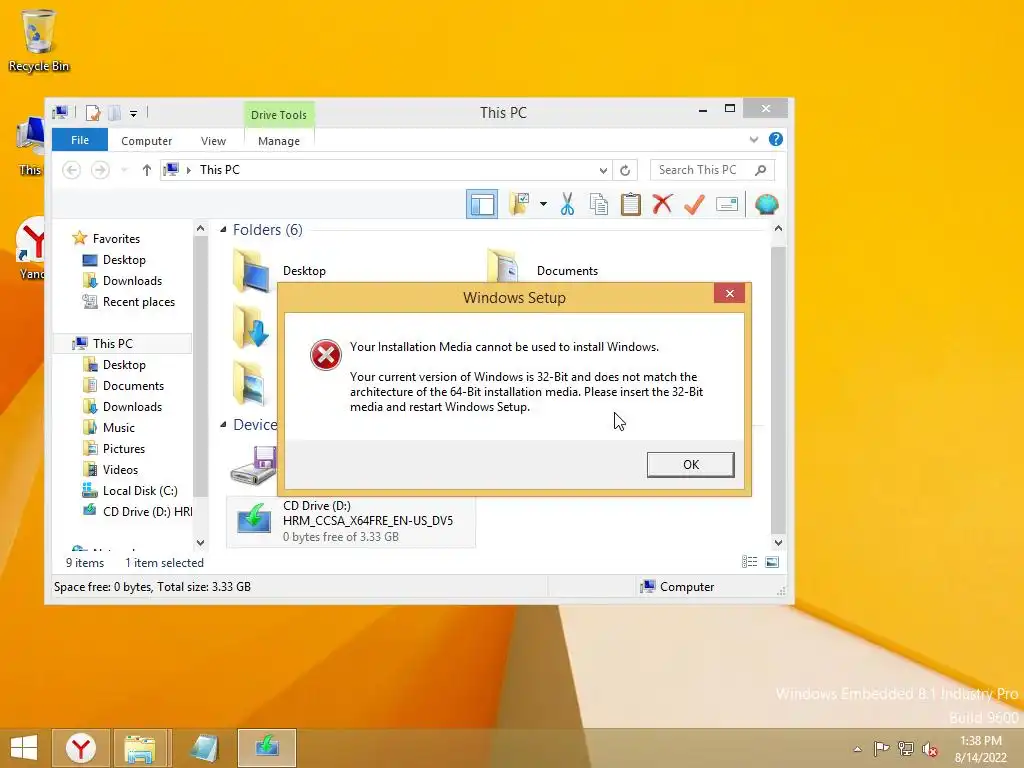Collapse the Folders (6) group
1024x768 pixels.
223,230
